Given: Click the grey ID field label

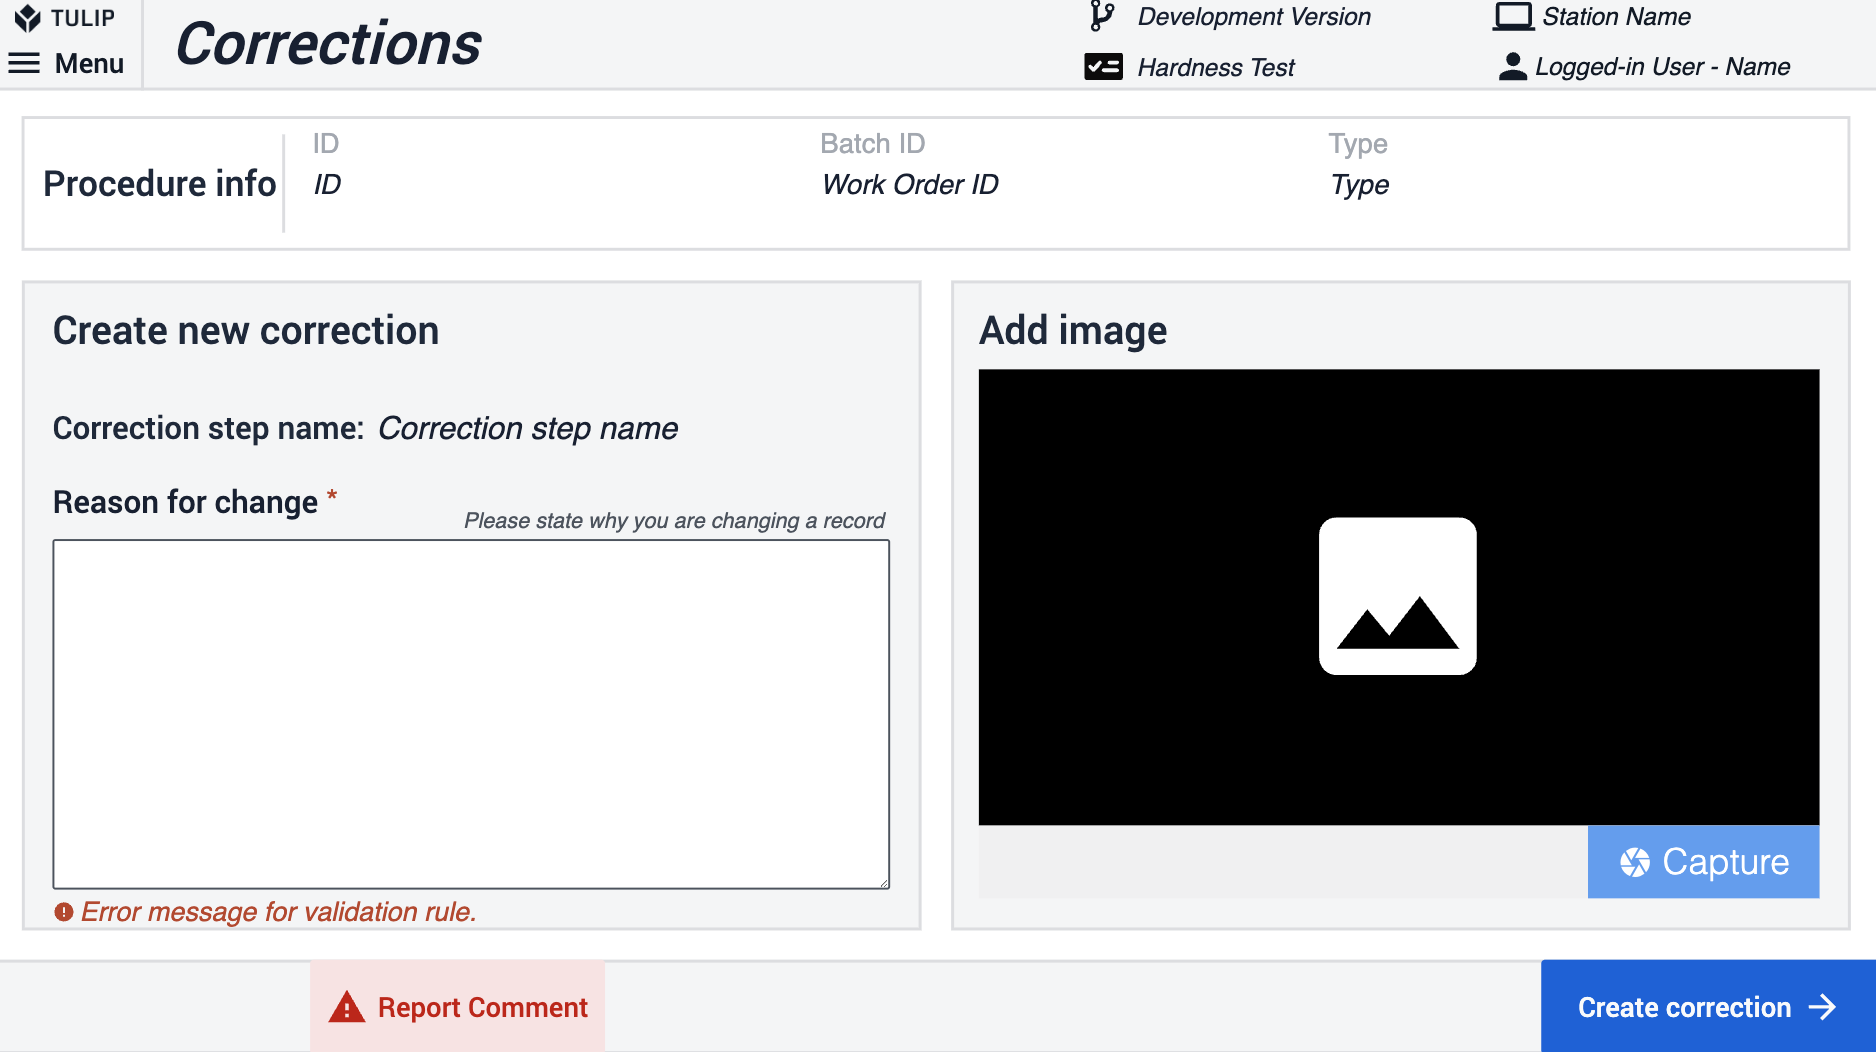Looking at the screenshot, I should coord(326,144).
